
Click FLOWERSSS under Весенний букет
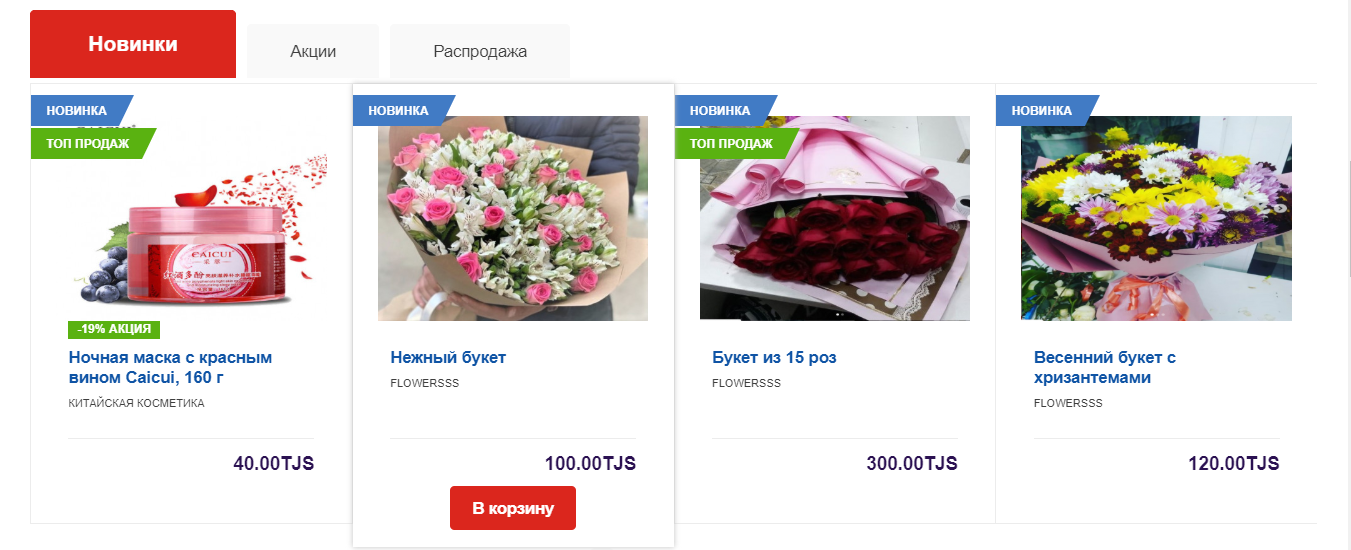[x=1068, y=404]
